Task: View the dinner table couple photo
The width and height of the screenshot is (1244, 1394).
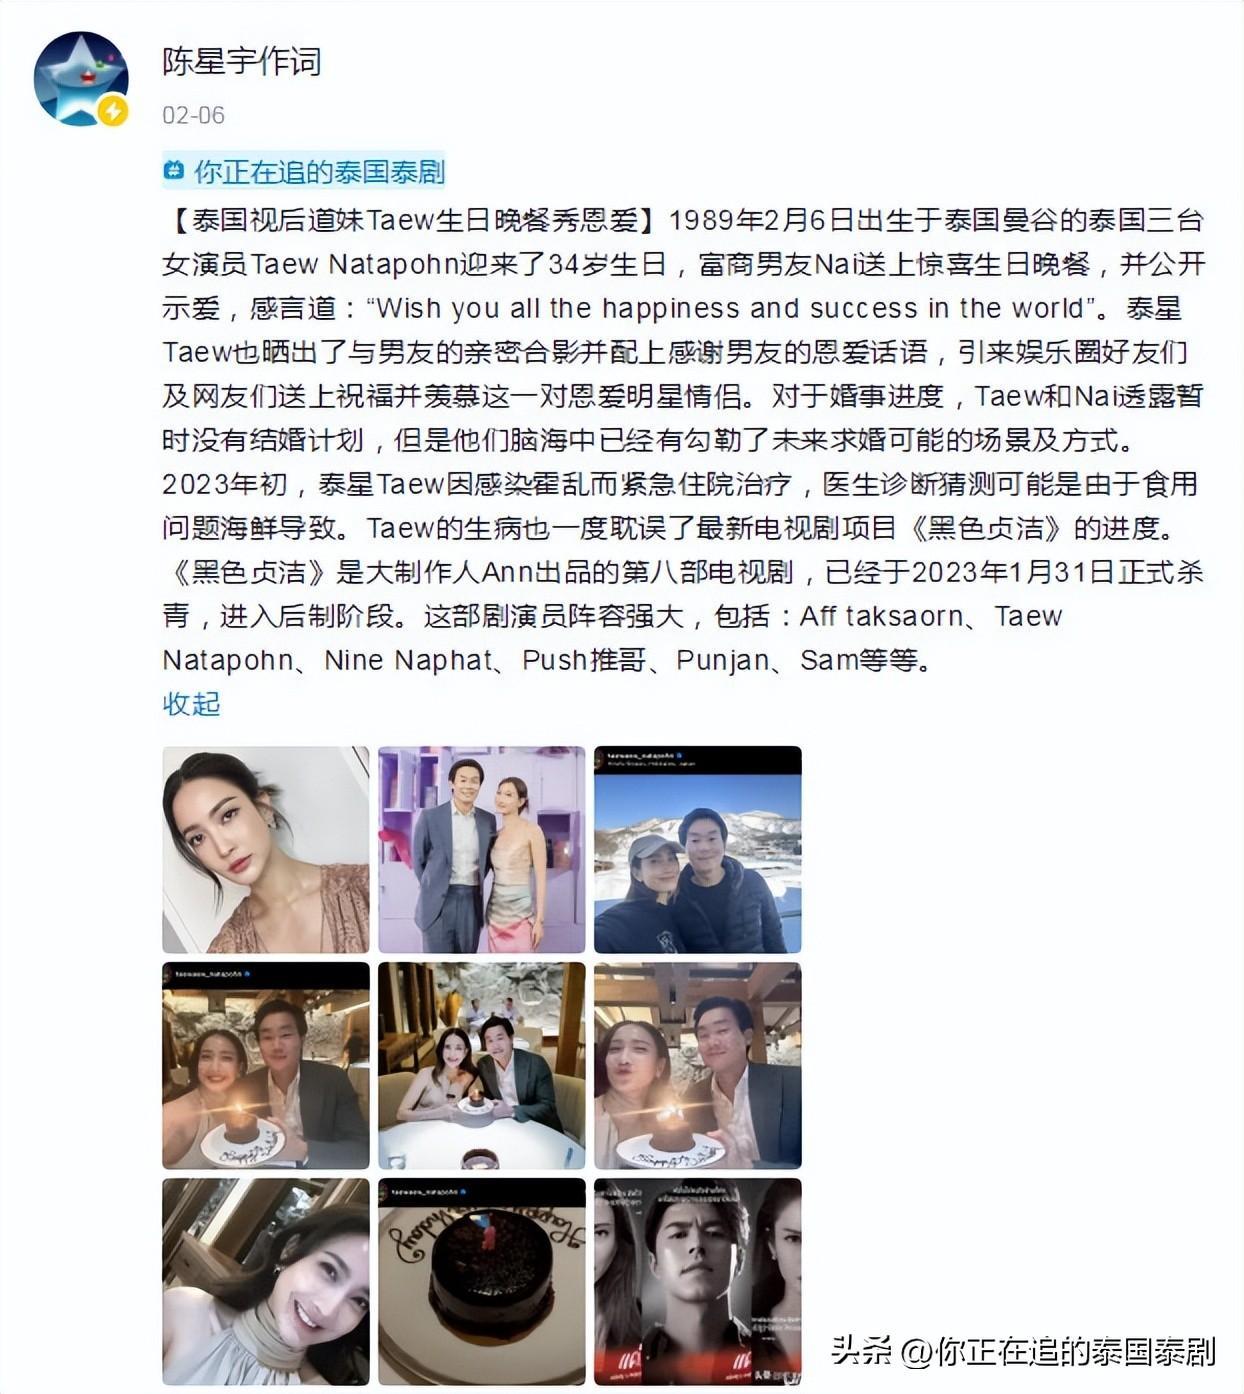Action: tap(482, 1066)
